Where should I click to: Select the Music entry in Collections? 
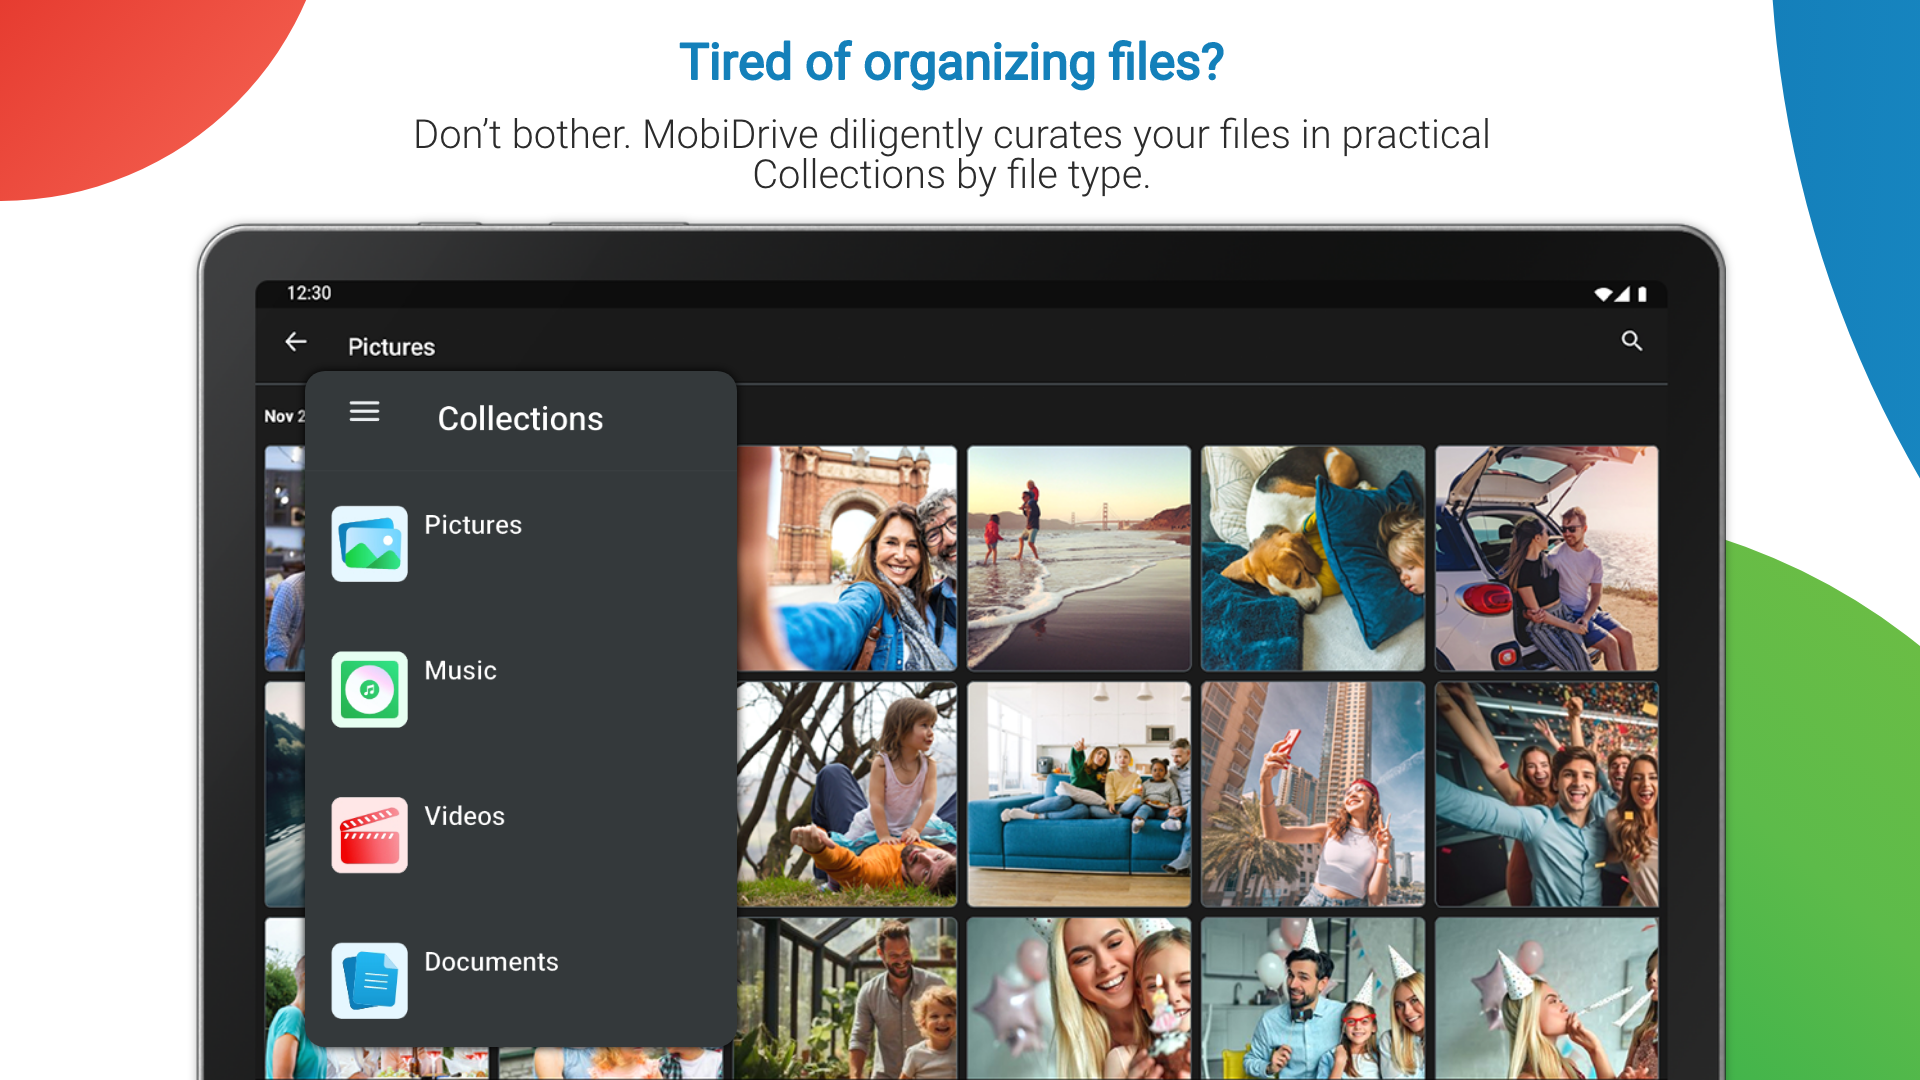pyautogui.click(x=460, y=671)
